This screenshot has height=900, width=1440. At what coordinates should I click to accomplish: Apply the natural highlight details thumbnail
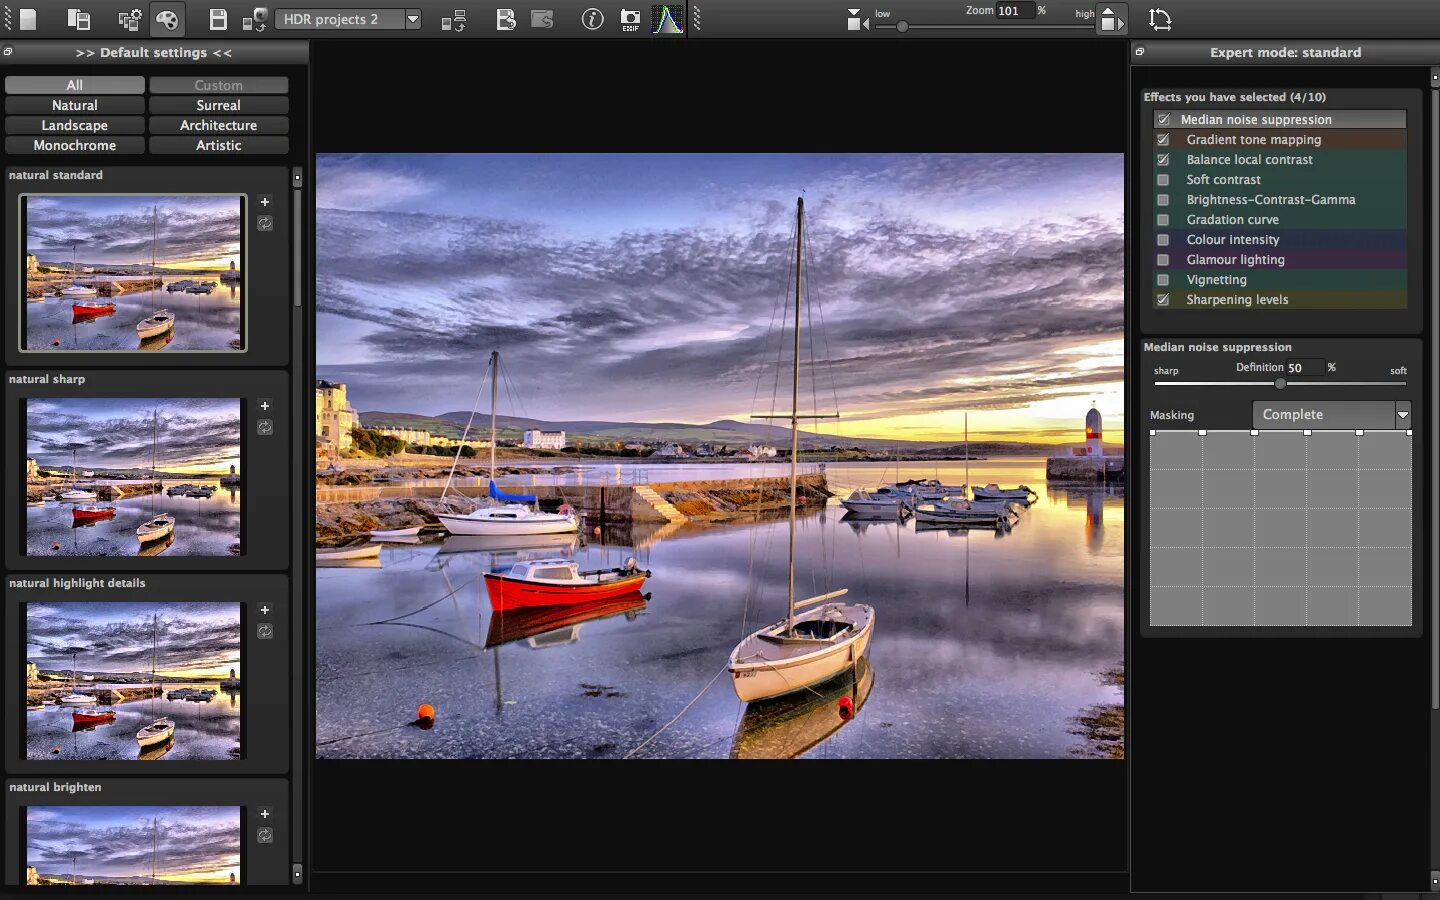click(x=133, y=681)
